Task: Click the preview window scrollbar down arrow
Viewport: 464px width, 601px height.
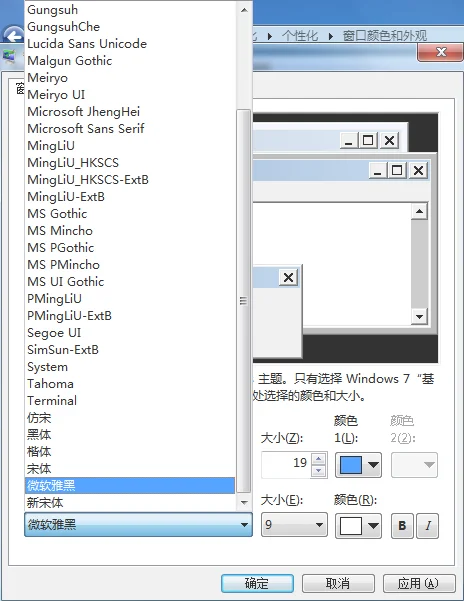Action: [x=419, y=317]
